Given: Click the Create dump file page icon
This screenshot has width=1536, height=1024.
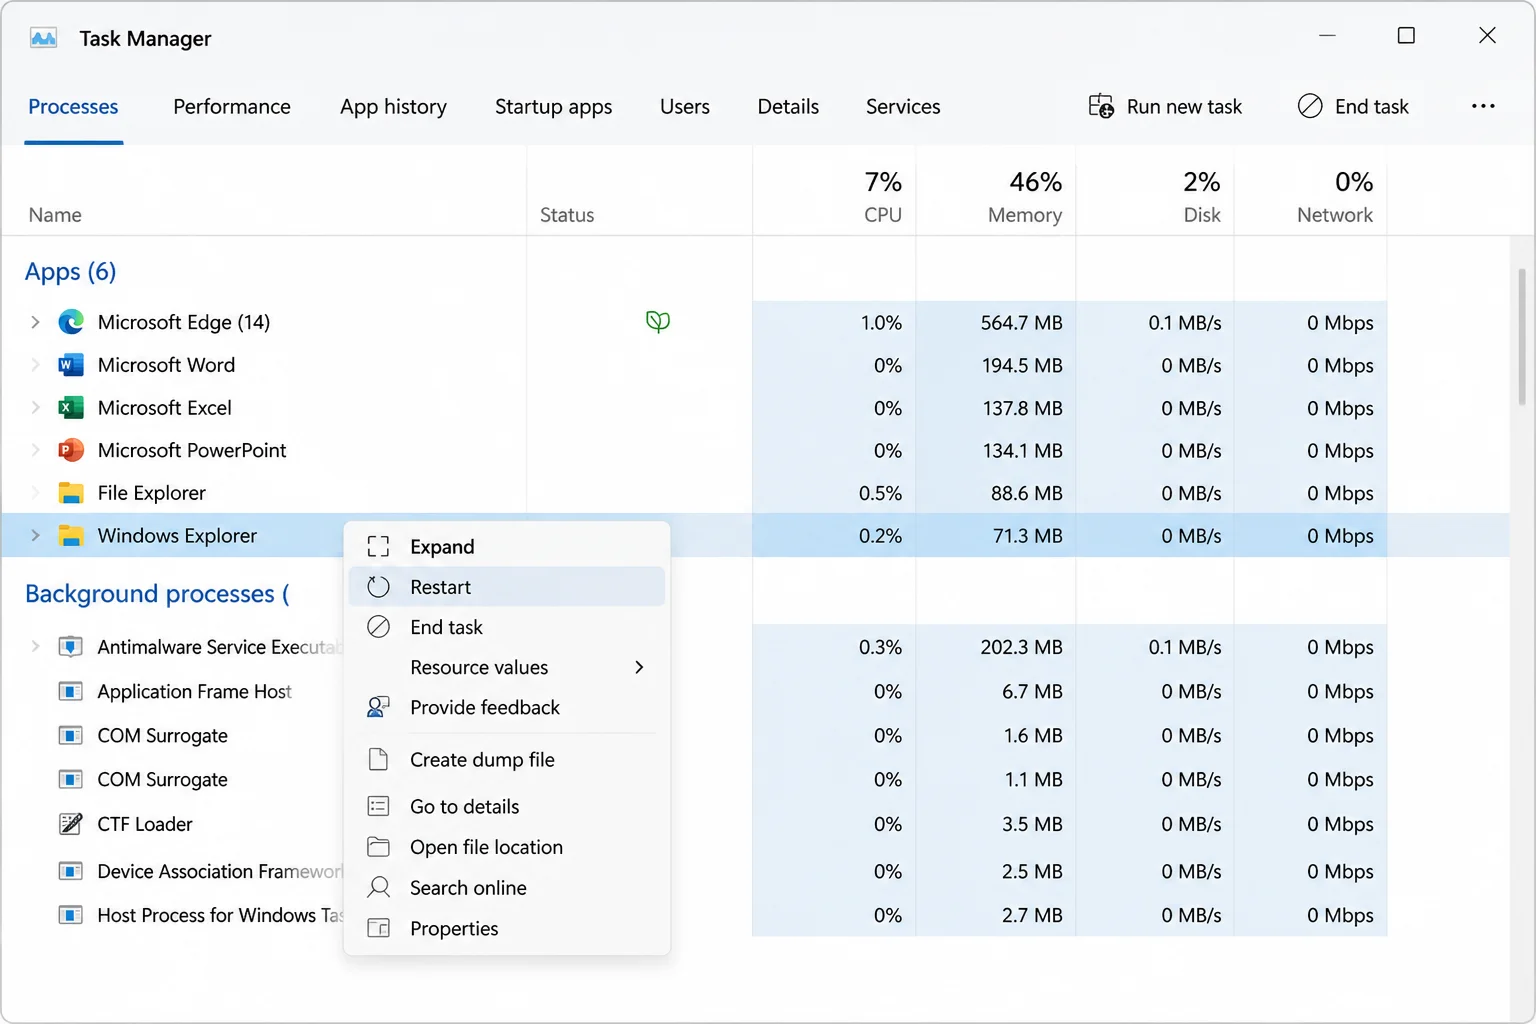Looking at the screenshot, I should (x=378, y=760).
